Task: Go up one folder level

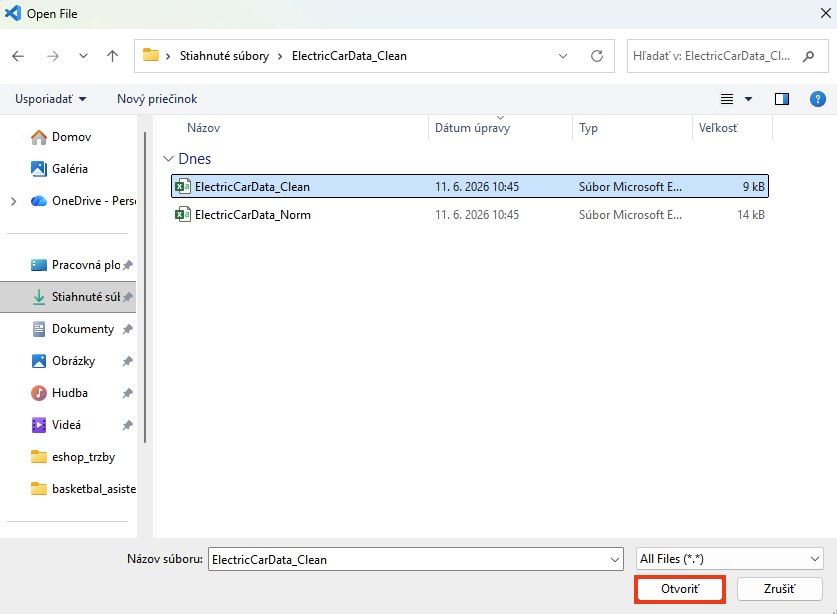Action: tap(112, 56)
